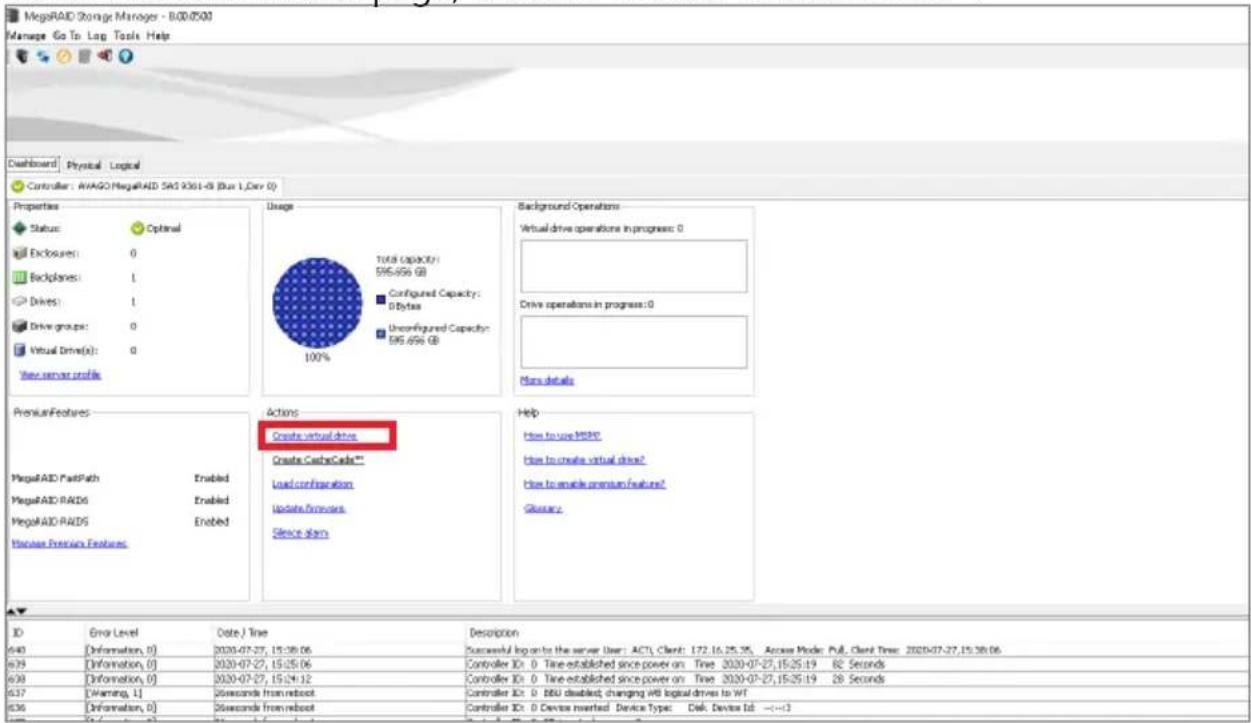Click the Load configuration link
The height and width of the screenshot is (723, 1251).
[312, 484]
